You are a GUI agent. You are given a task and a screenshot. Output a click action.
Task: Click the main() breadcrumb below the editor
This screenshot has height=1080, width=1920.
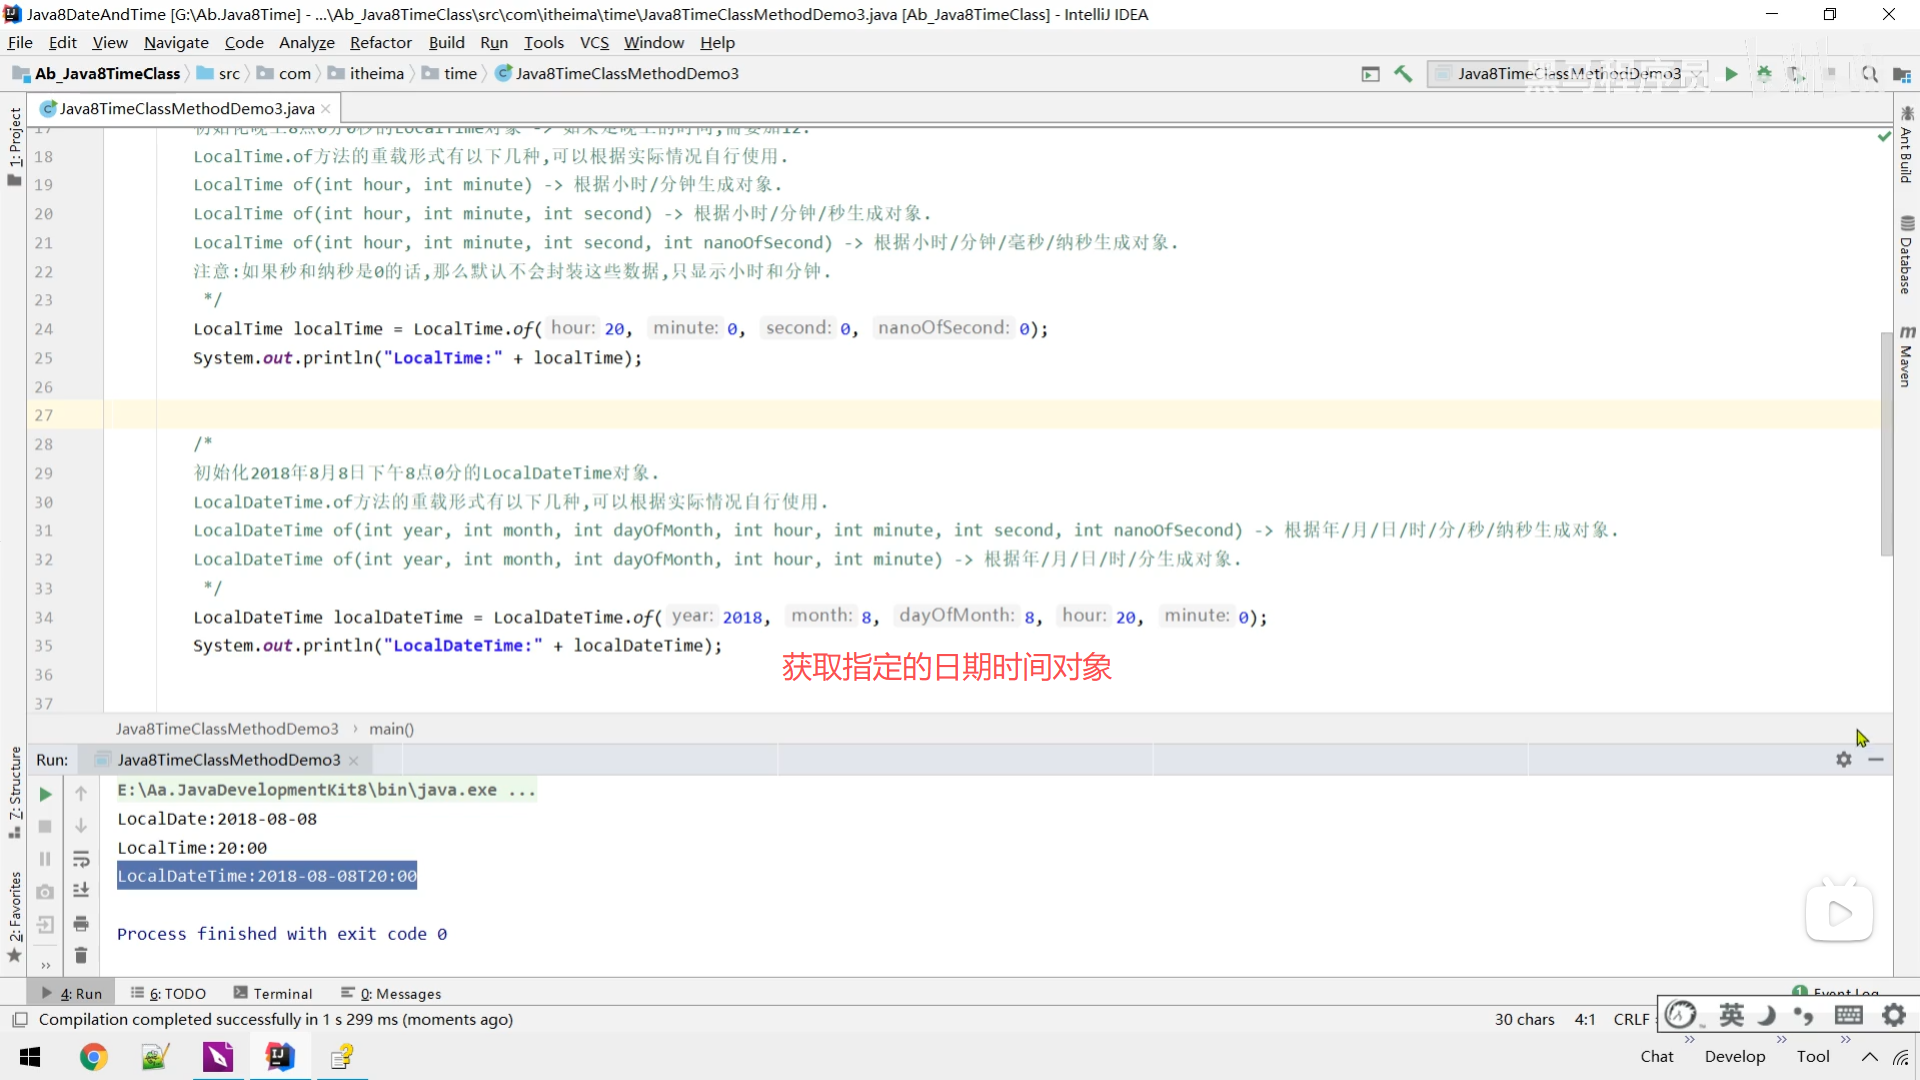click(x=391, y=729)
